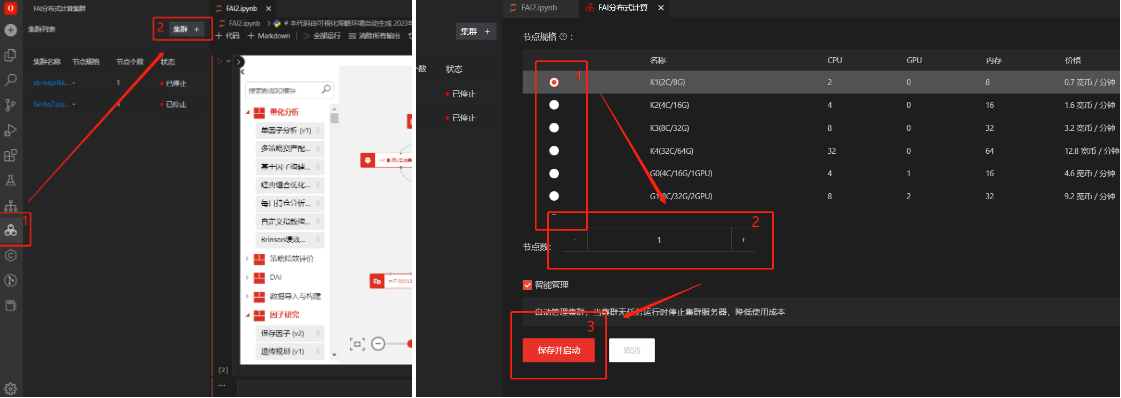Click the 保存并启动 button
The height and width of the screenshot is (398, 1121).
click(x=558, y=350)
